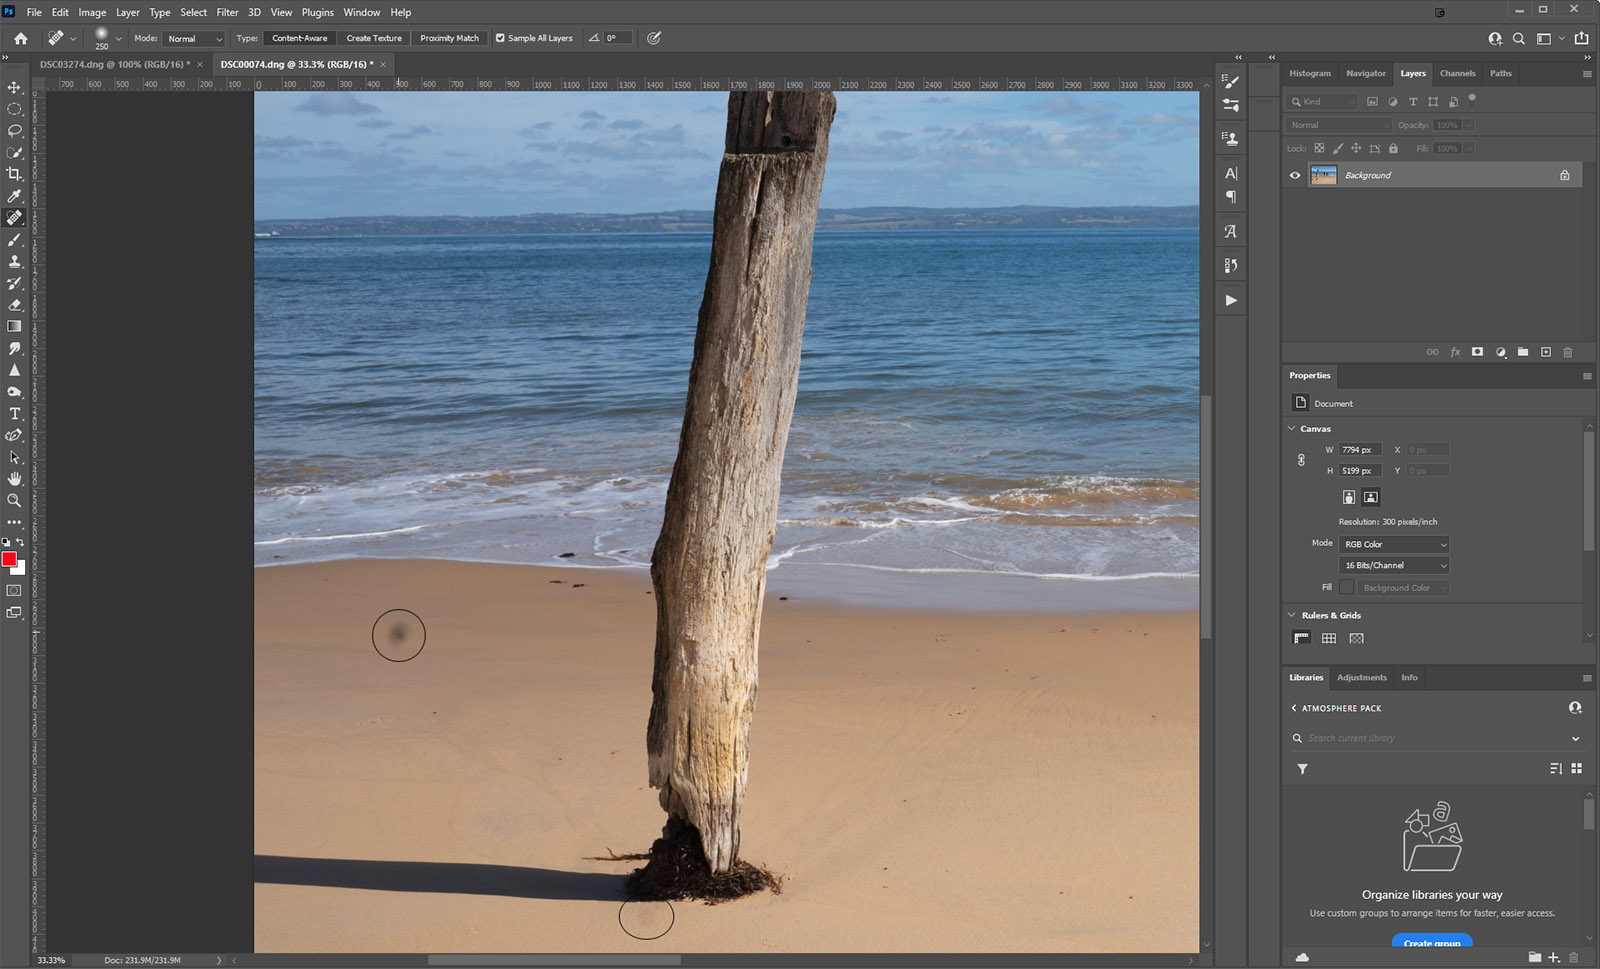The height and width of the screenshot is (969, 1600).
Task: Open the Filter menu
Action: (x=227, y=12)
